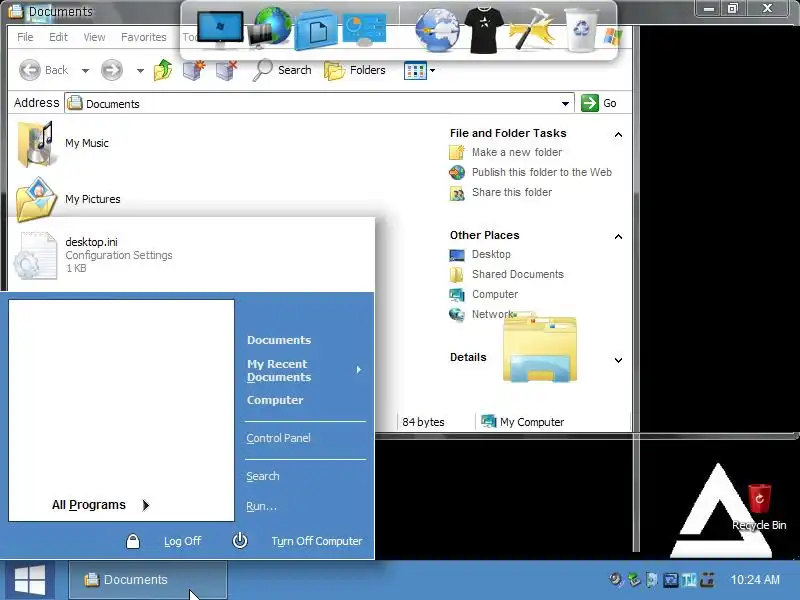
Task: Open the File menu
Action: coord(25,37)
